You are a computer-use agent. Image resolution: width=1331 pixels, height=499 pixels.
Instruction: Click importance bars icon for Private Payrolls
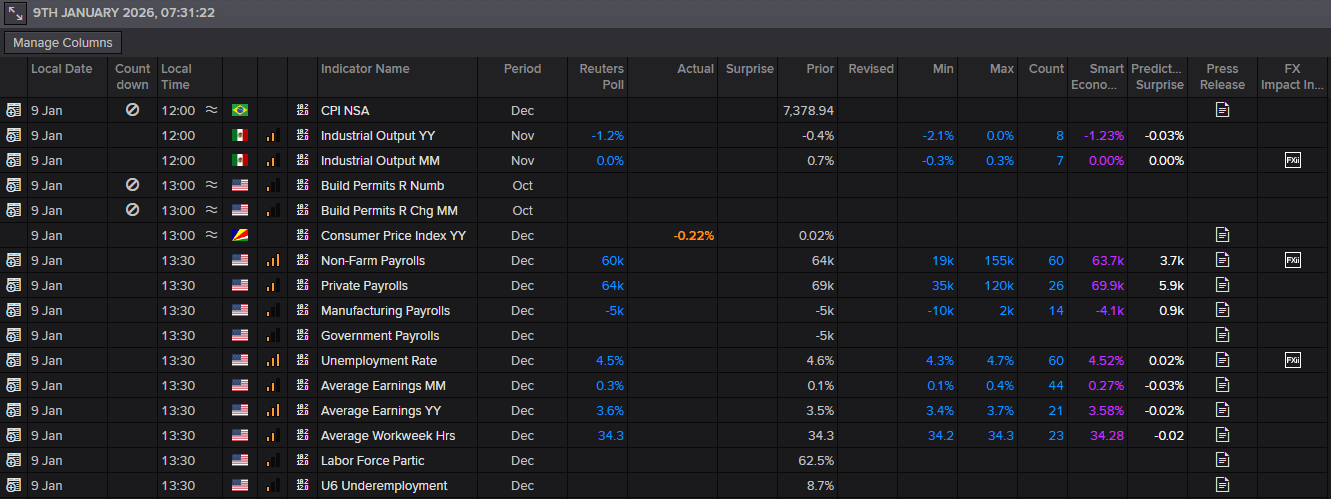(x=272, y=285)
